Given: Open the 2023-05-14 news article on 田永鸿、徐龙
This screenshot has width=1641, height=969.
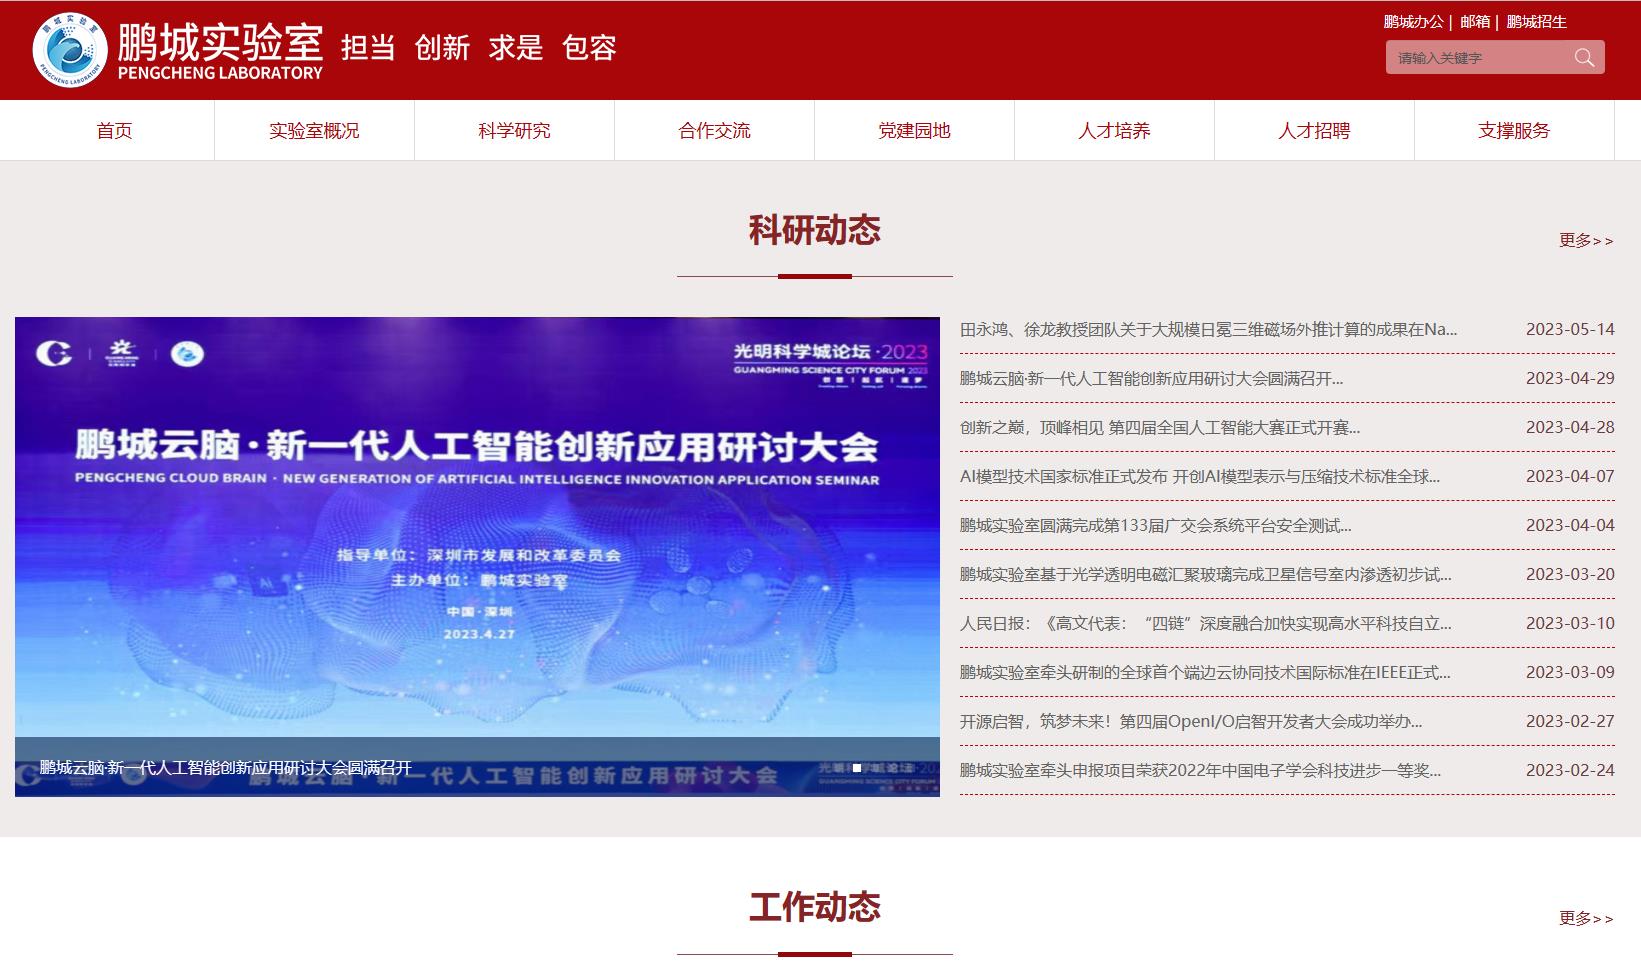Looking at the screenshot, I should coord(1208,330).
